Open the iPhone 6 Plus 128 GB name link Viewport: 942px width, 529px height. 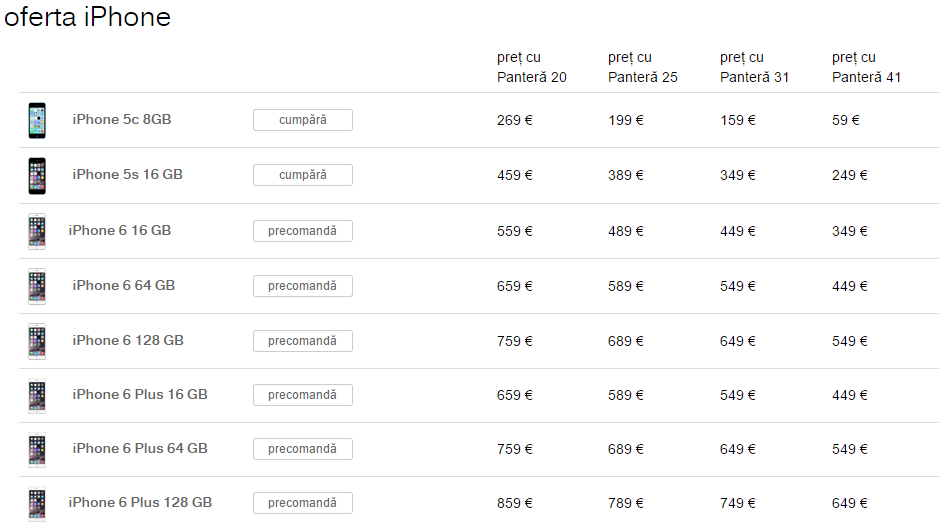pos(140,503)
